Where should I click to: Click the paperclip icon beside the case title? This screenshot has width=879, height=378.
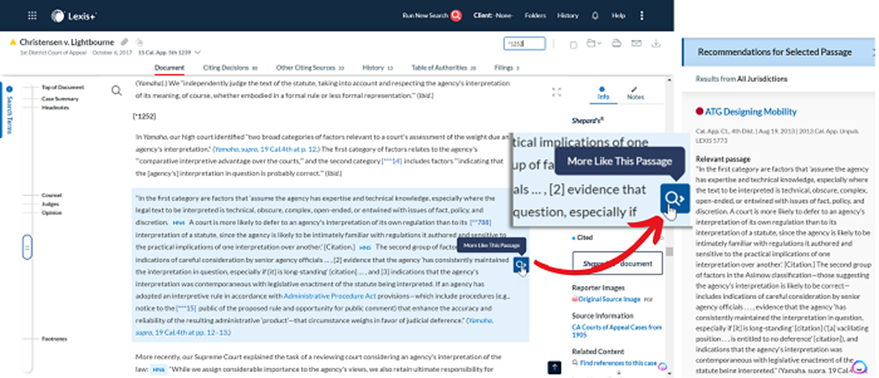124,42
